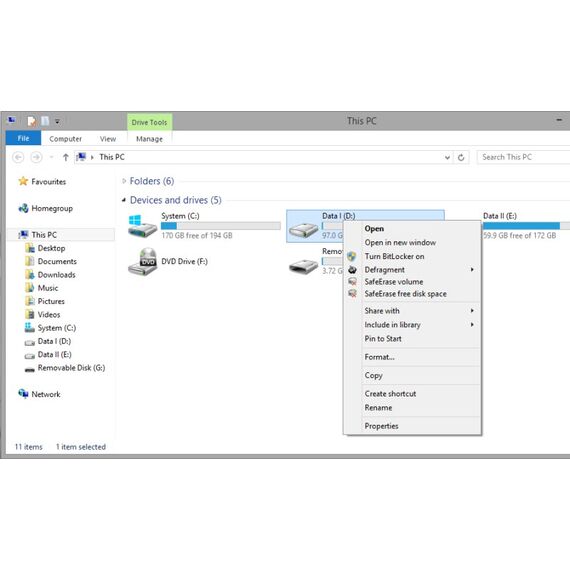Expand the Defragment submenu arrow
Screen dimensions: 570x570
[472, 269]
